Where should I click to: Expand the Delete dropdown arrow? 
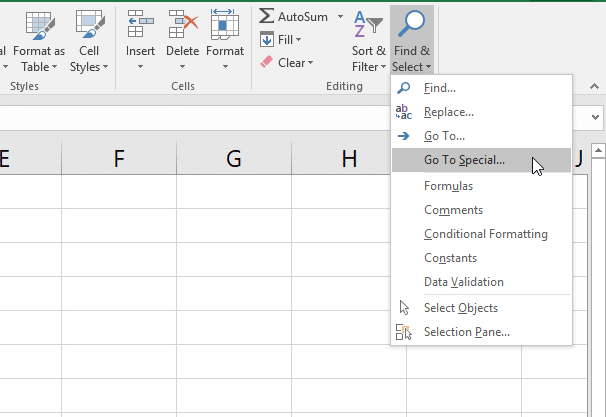182,67
